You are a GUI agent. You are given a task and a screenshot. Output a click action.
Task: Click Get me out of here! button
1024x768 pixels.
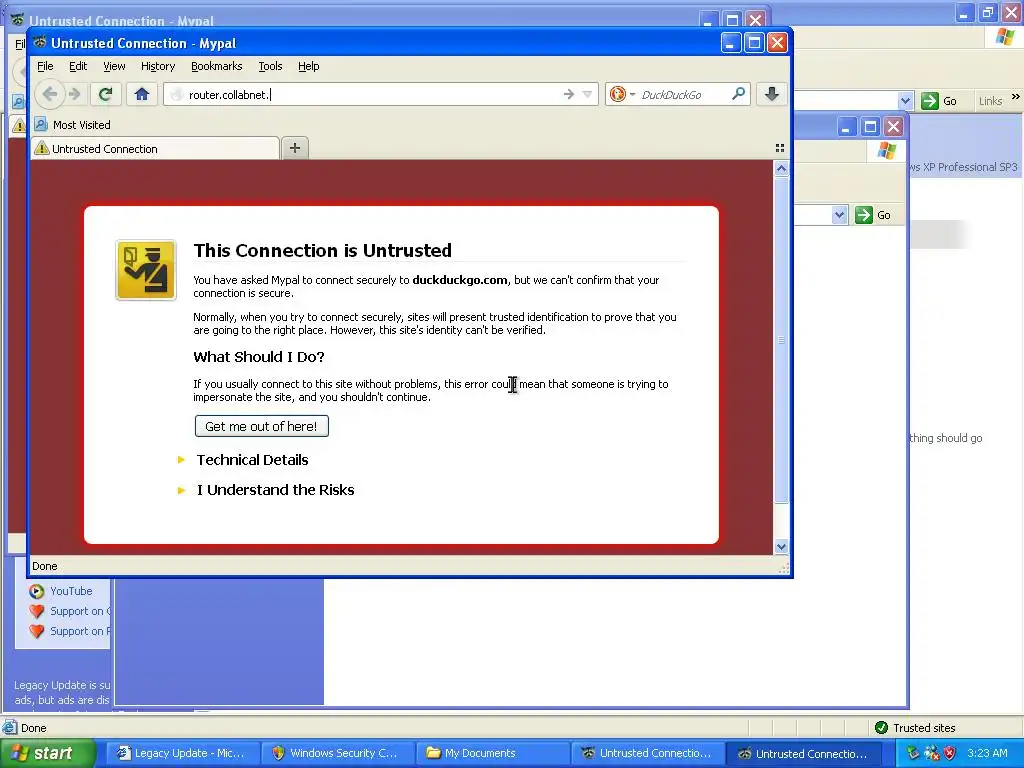[x=261, y=426]
